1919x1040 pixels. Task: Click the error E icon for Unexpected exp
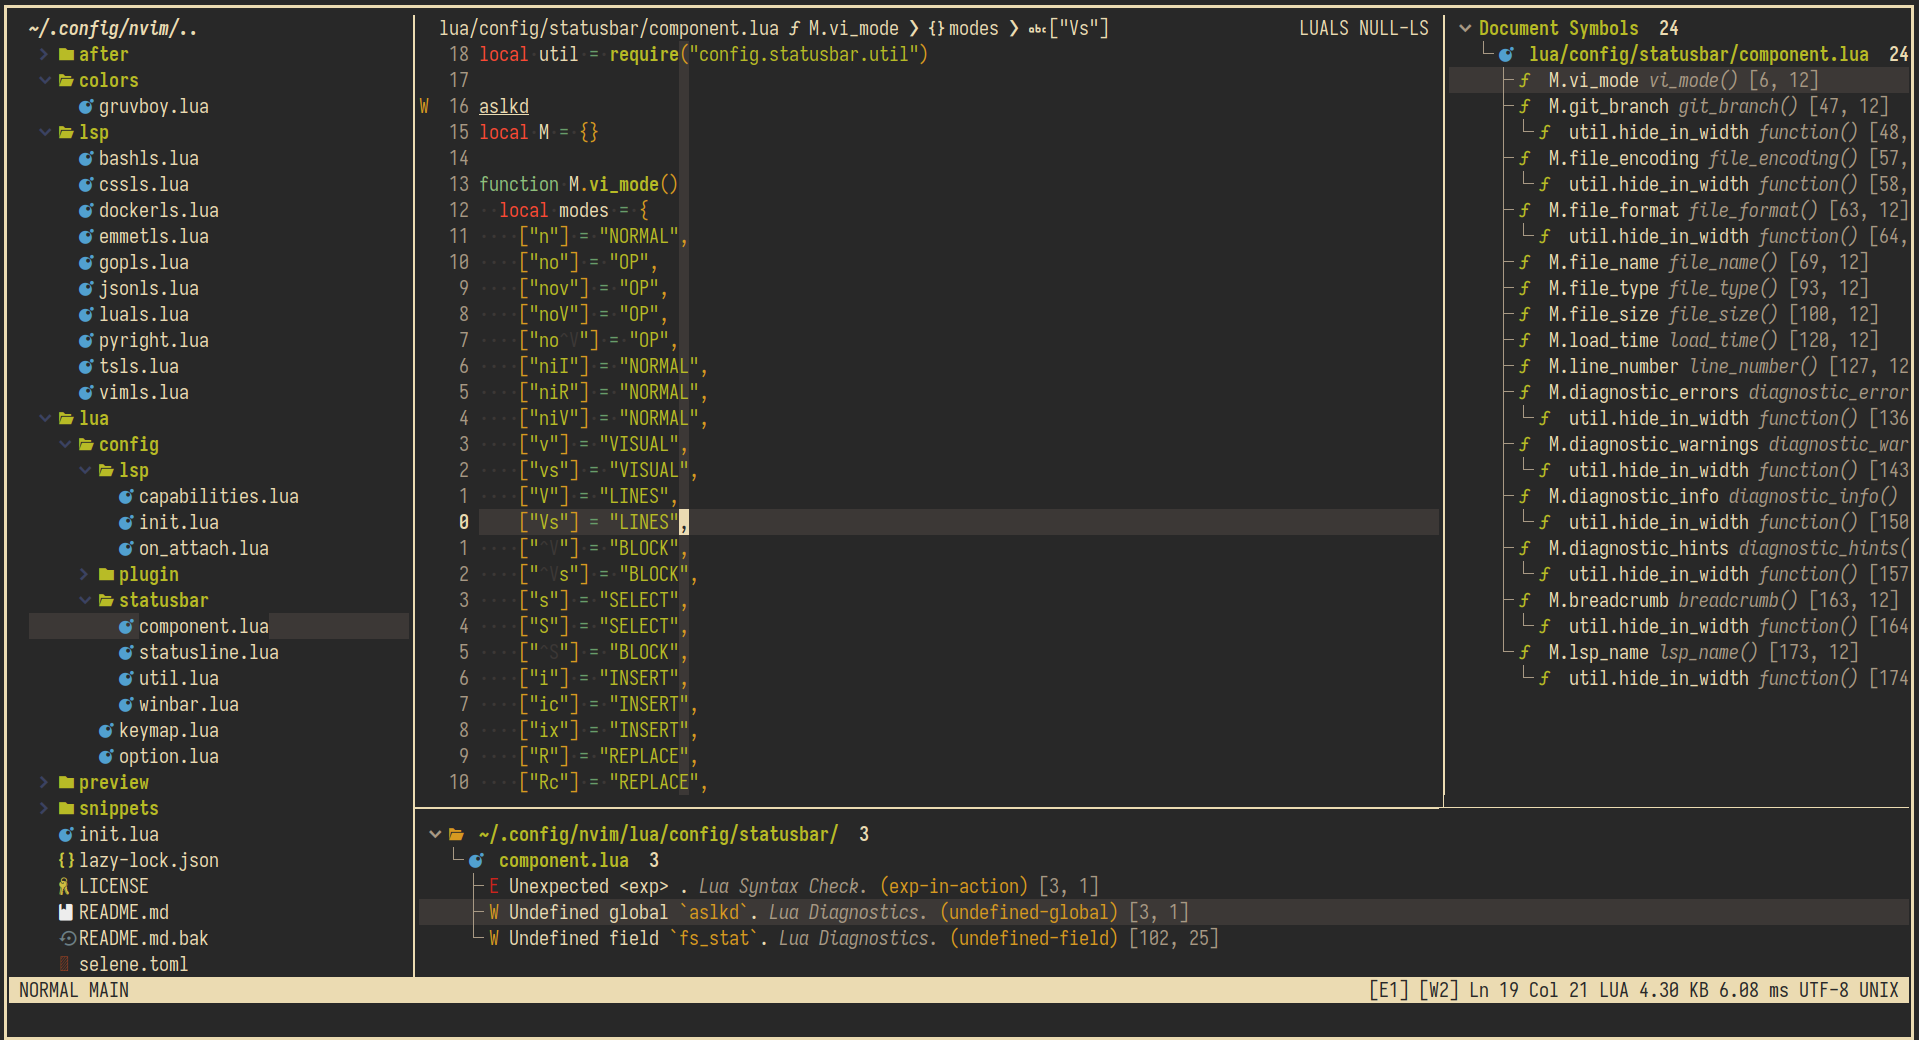coord(494,886)
